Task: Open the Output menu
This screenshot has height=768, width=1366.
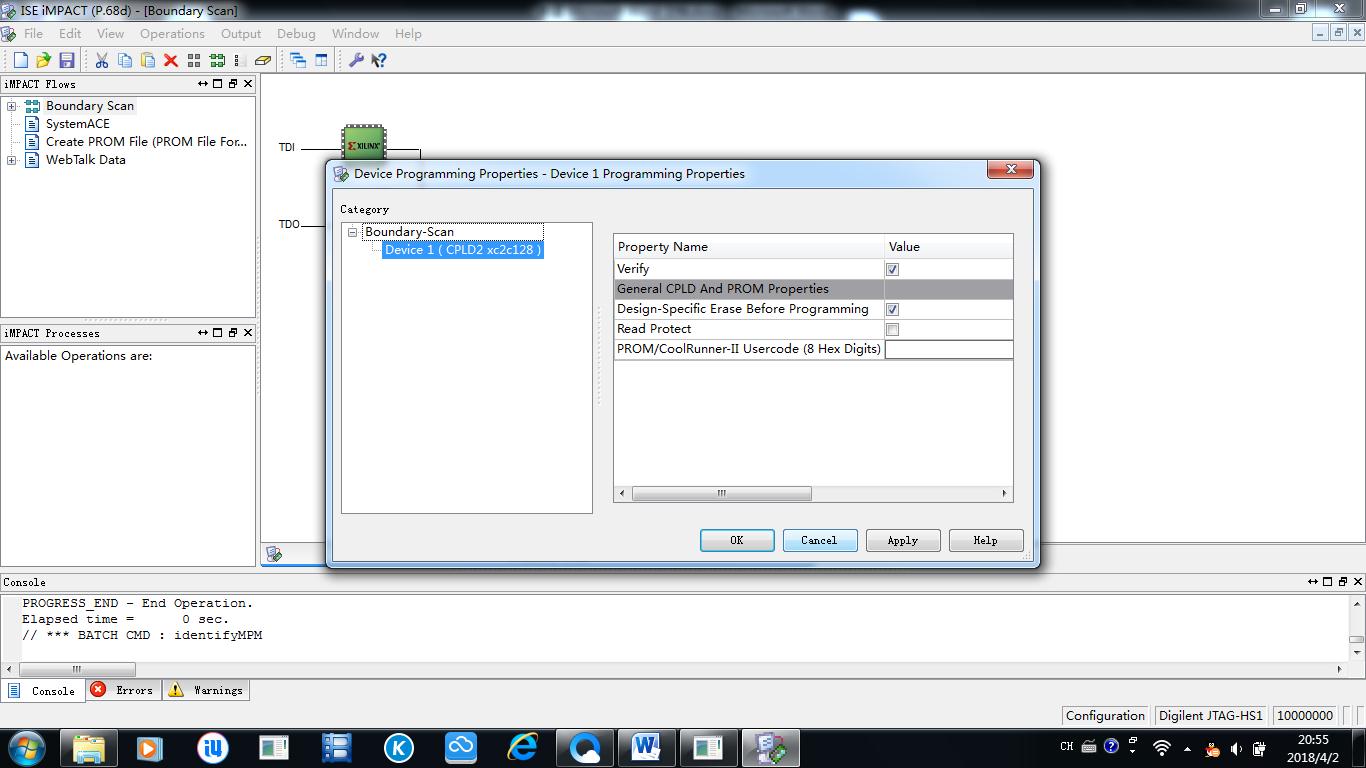Action: coord(241,33)
